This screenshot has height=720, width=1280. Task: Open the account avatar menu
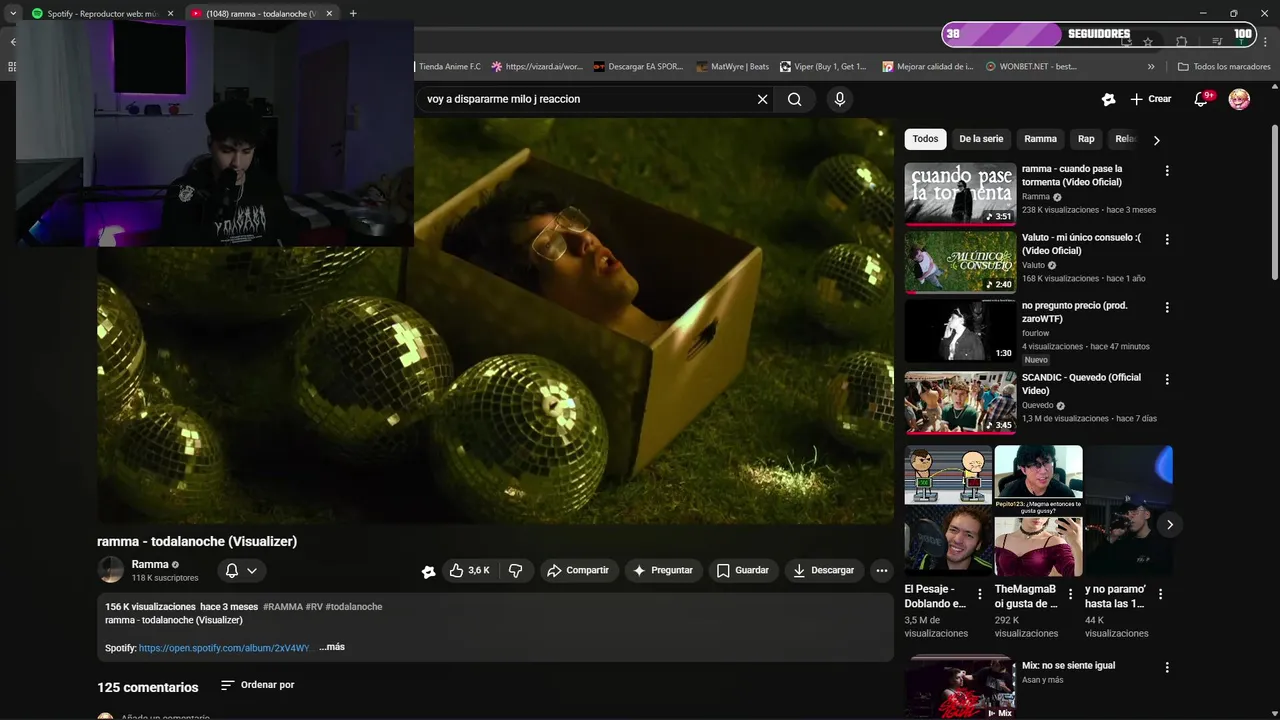pos(1239,99)
